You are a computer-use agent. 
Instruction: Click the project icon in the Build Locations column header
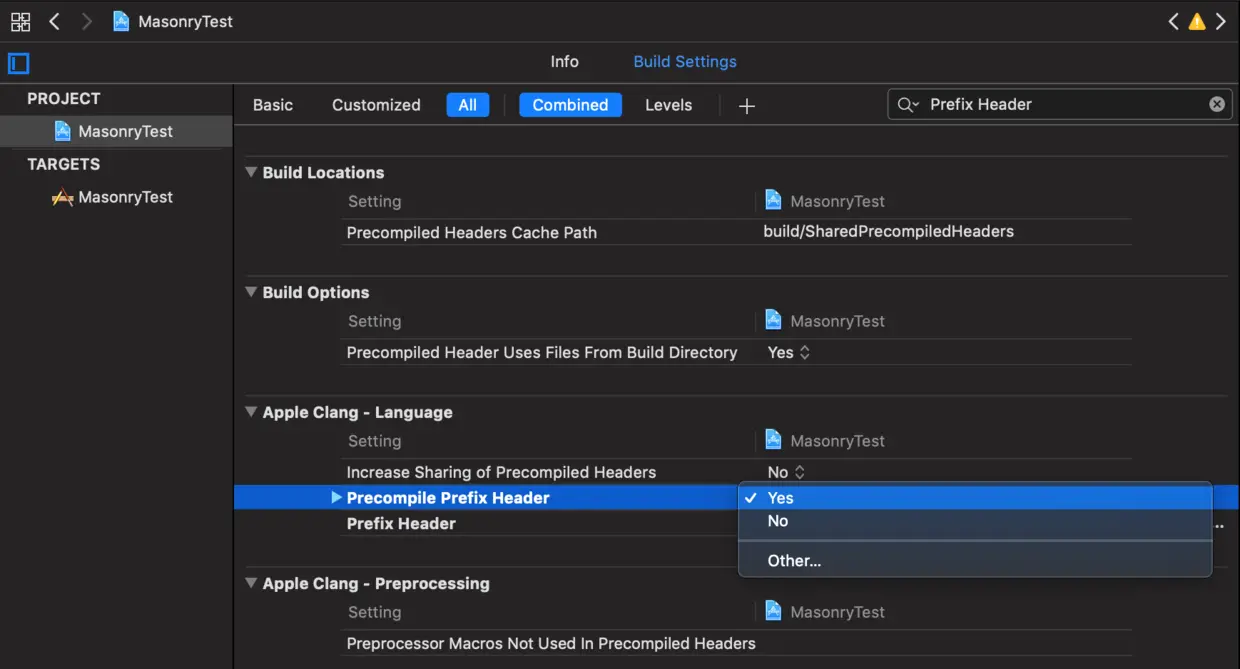click(x=773, y=200)
